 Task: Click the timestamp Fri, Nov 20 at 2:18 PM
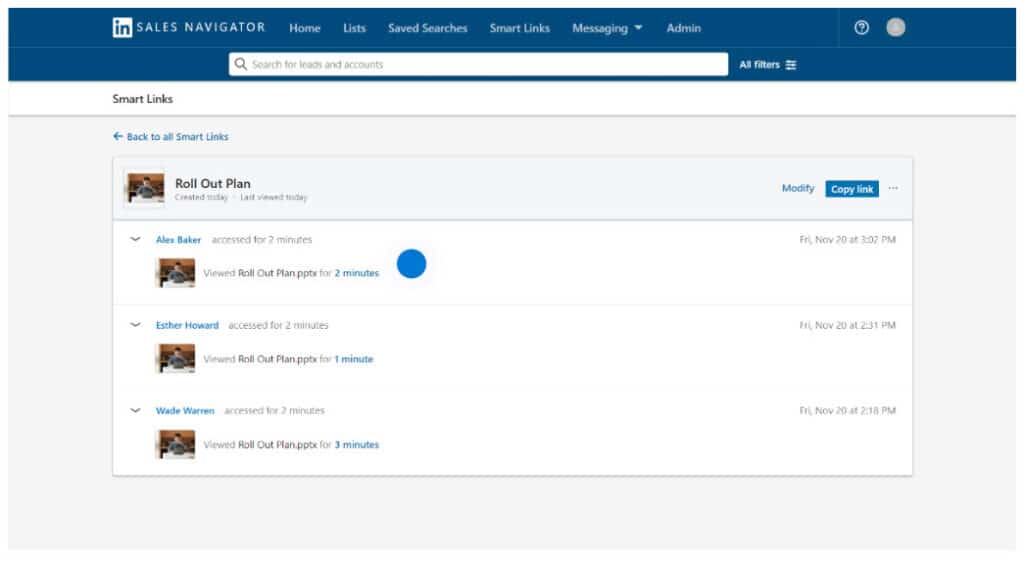(848, 411)
